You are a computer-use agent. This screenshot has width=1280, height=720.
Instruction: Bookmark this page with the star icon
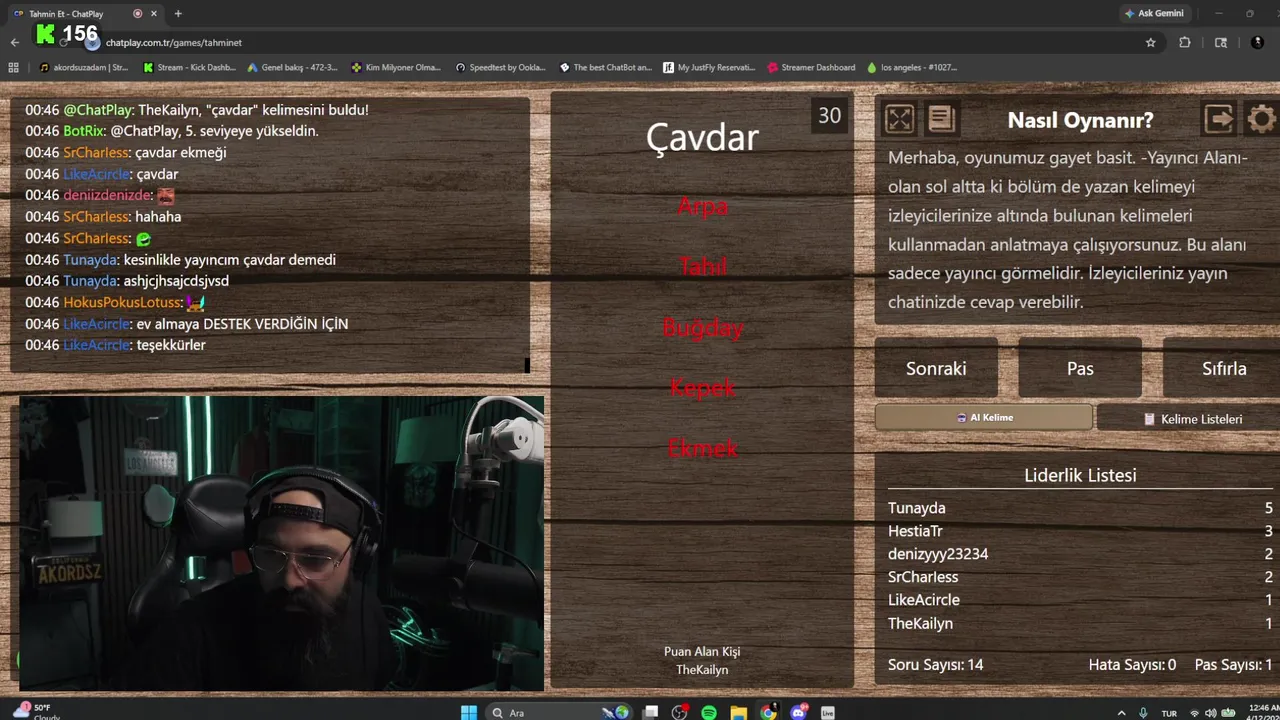pos(1150,43)
